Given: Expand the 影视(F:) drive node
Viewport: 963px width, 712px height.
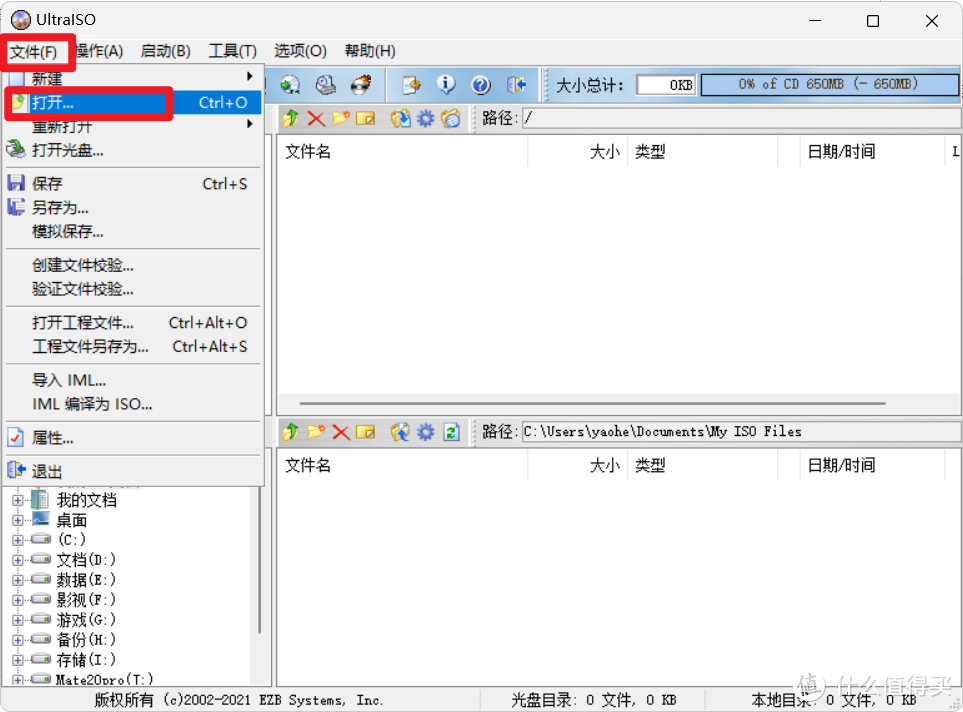Looking at the screenshot, I should click(x=18, y=600).
